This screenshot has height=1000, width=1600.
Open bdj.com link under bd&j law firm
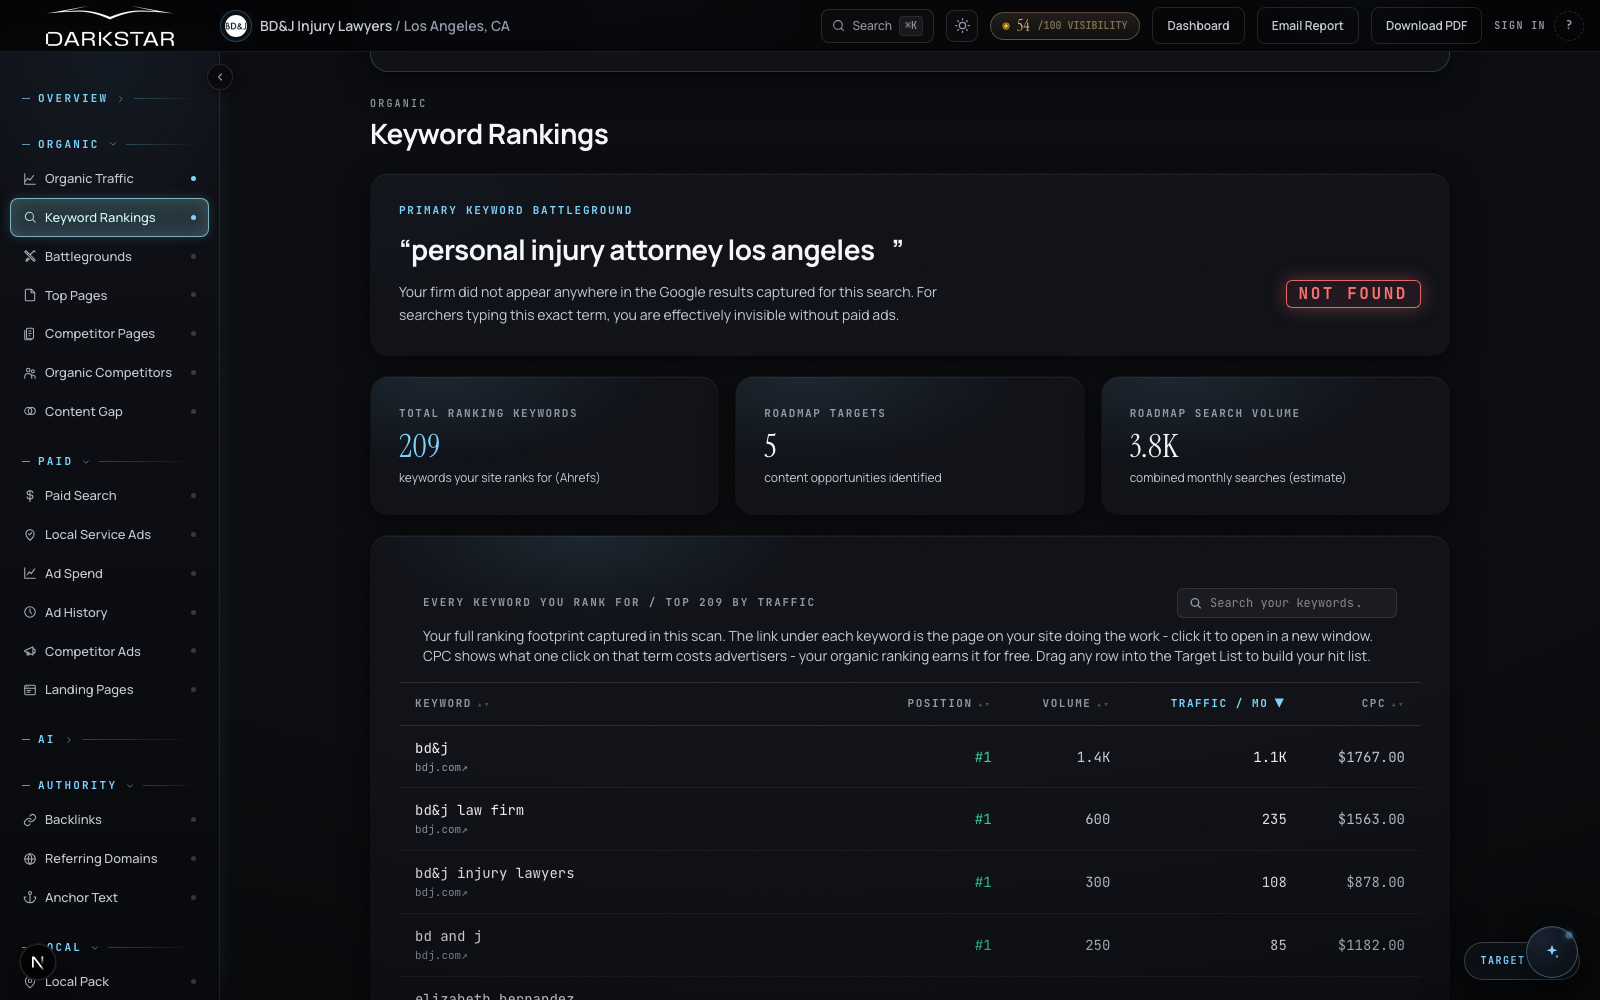441,830
